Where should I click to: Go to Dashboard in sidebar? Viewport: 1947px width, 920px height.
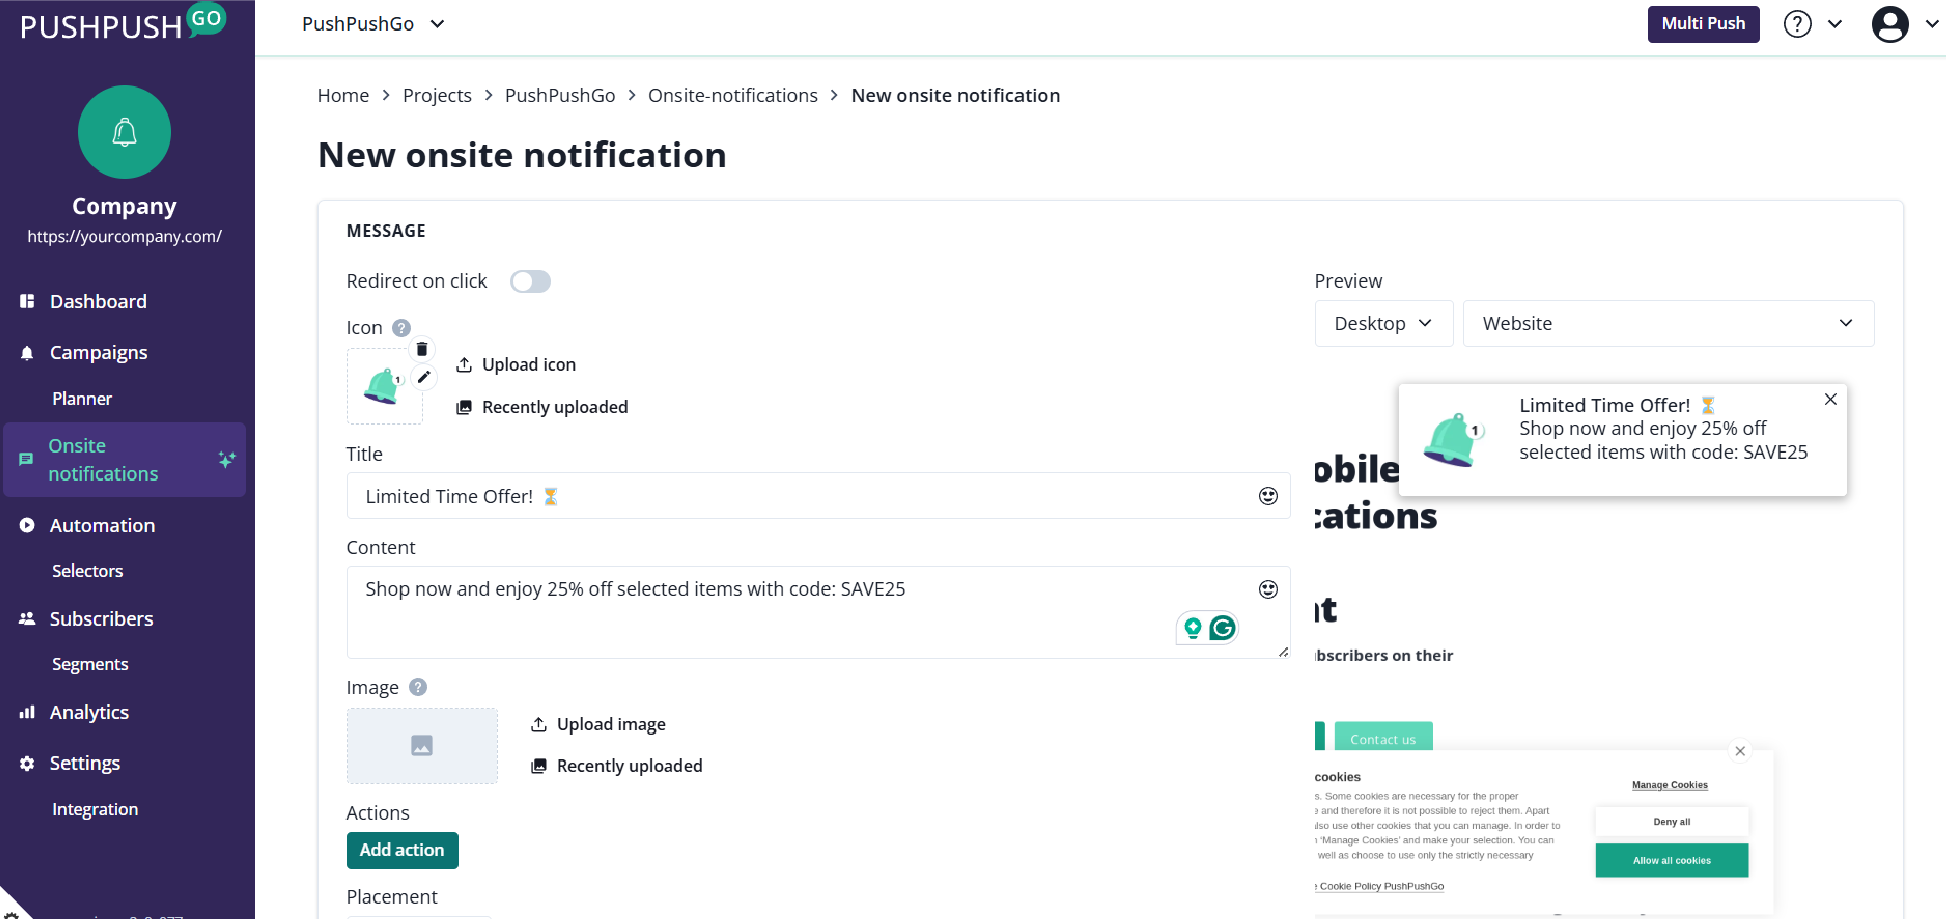pos(98,301)
